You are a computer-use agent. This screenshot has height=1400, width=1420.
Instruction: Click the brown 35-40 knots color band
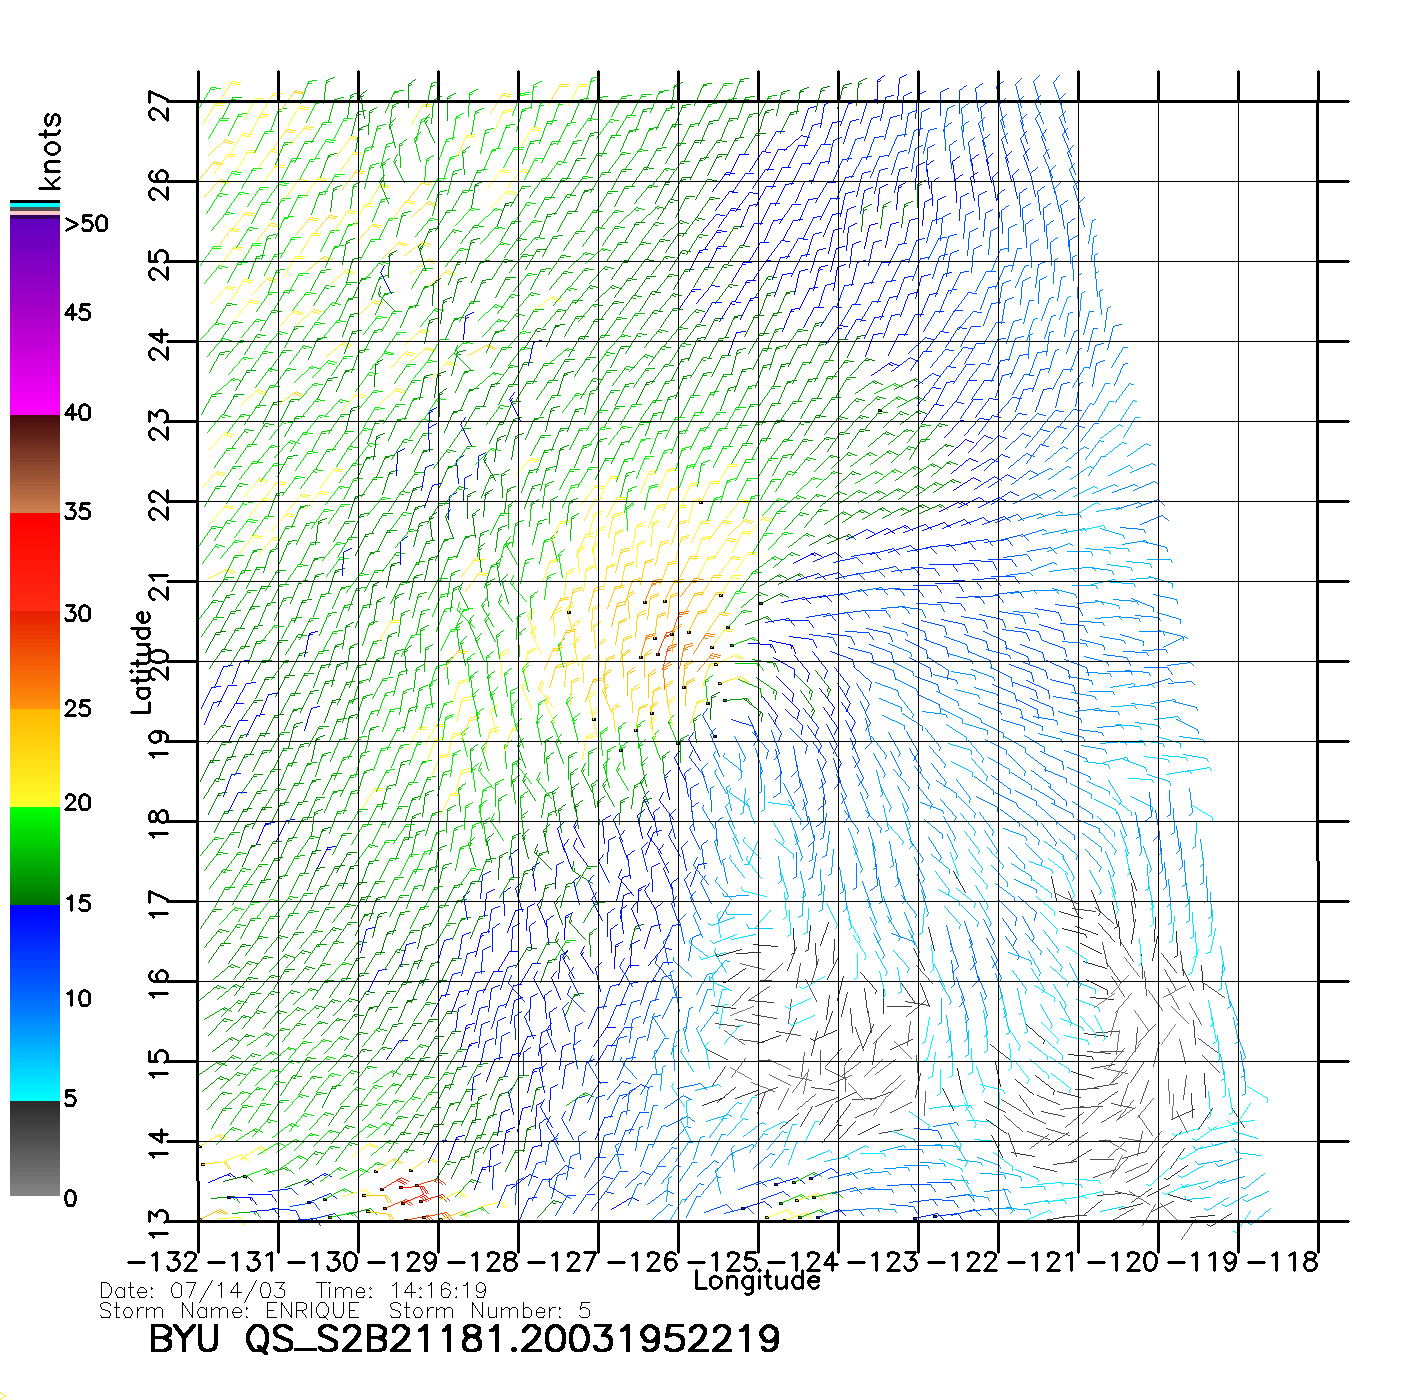pos(35,464)
